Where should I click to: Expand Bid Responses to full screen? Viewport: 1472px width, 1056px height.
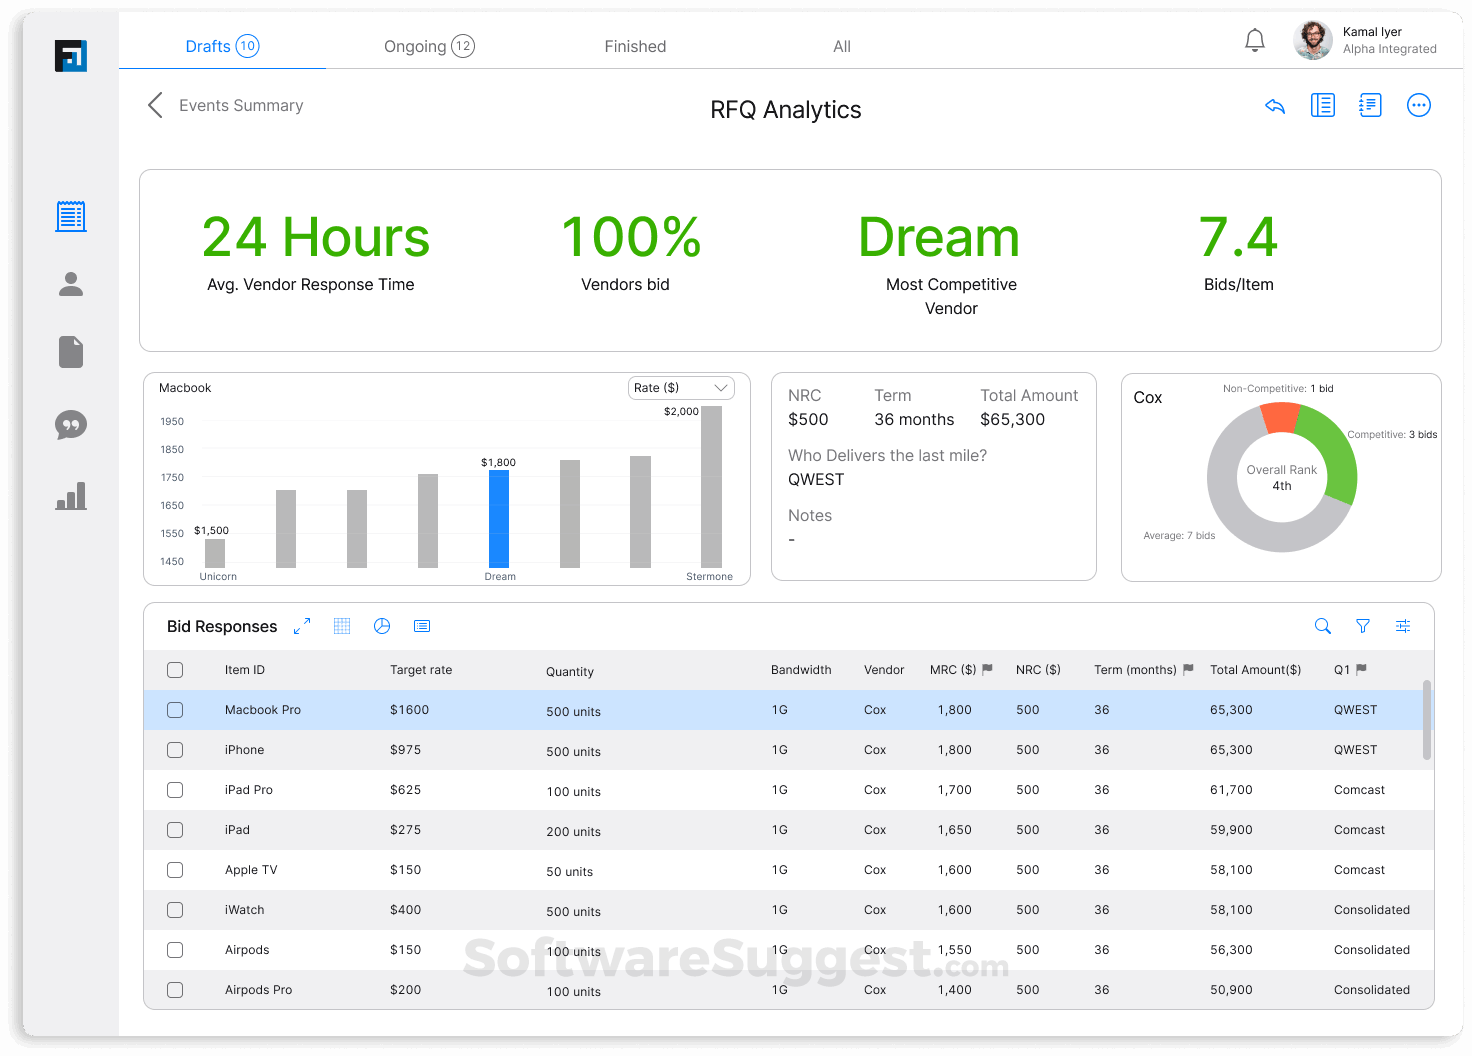[x=301, y=625]
